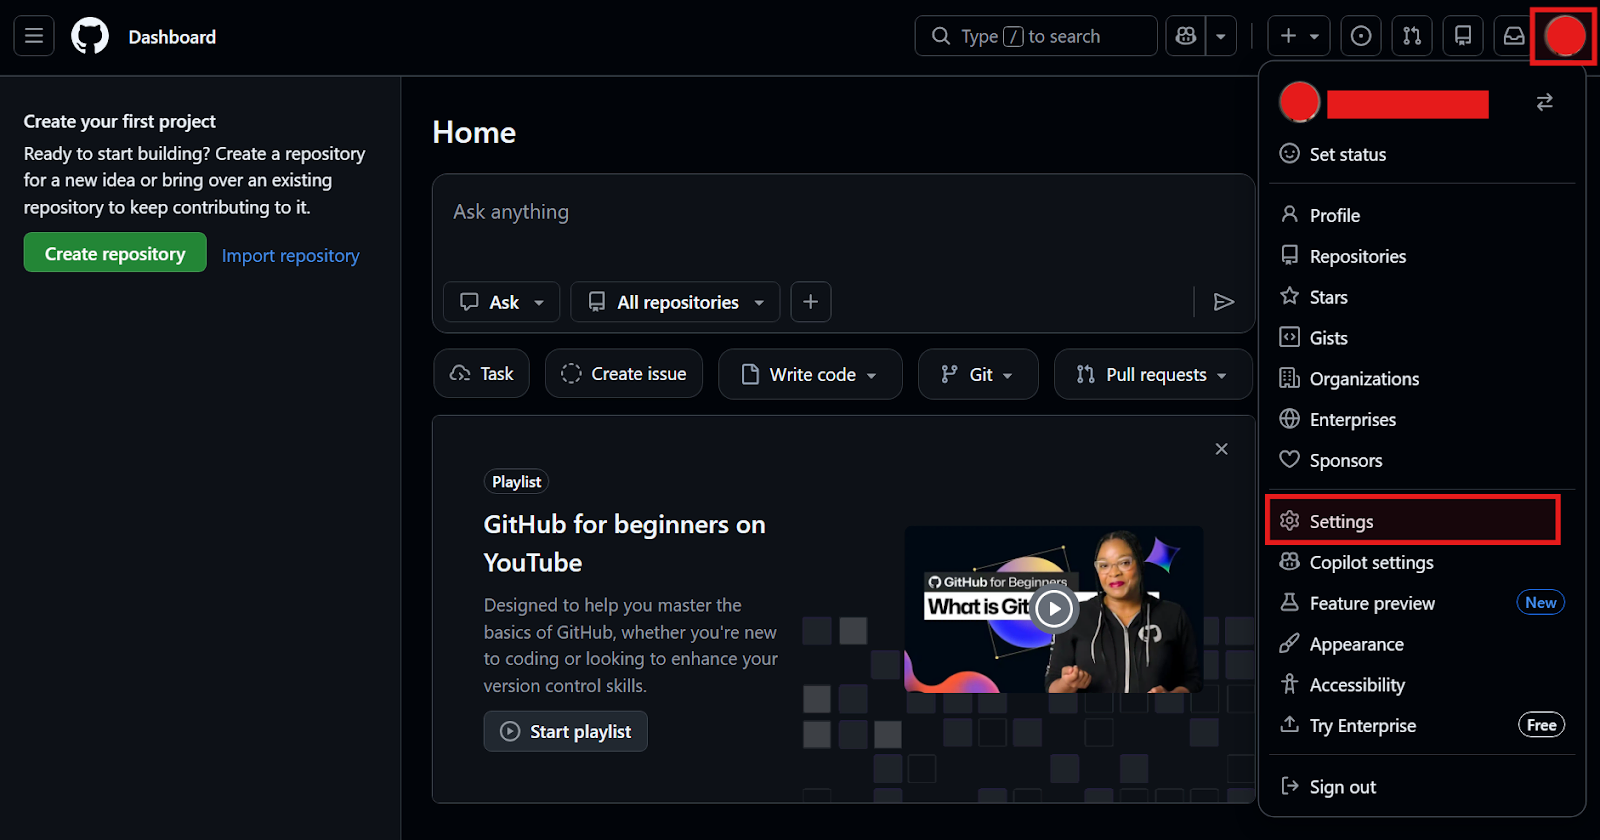Send the prompt with the arrow icon
1600x840 pixels.
click(1223, 302)
